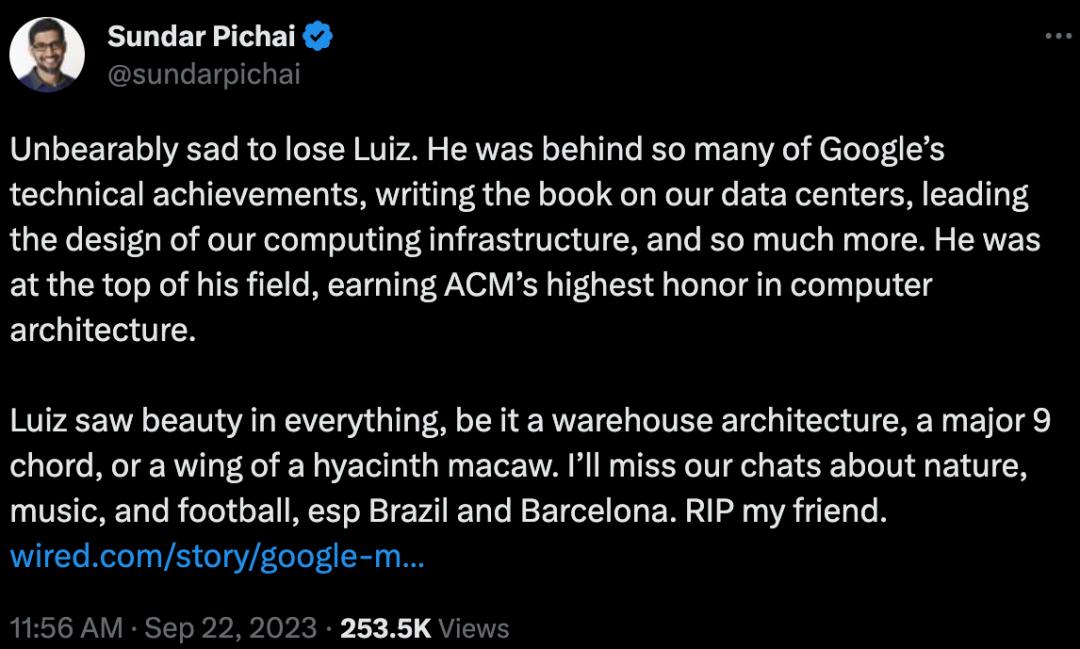The image size is (1080, 649).
Task: Click the display name Sundar Pichai
Action: pyautogui.click(x=202, y=37)
